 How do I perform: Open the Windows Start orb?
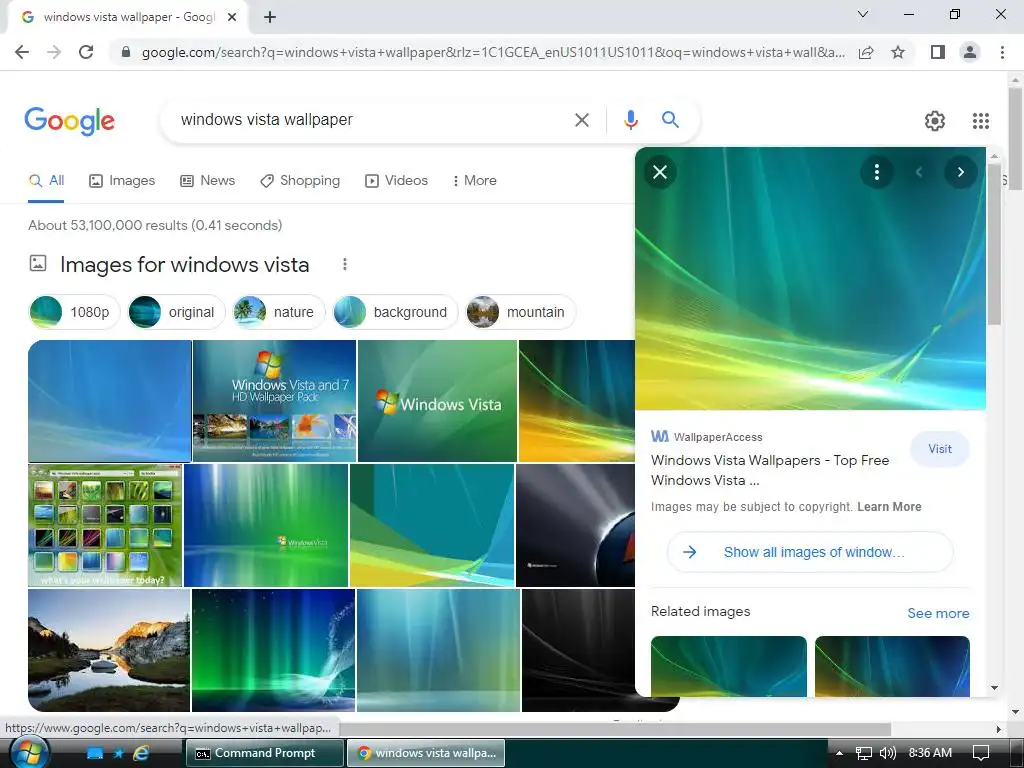point(29,752)
